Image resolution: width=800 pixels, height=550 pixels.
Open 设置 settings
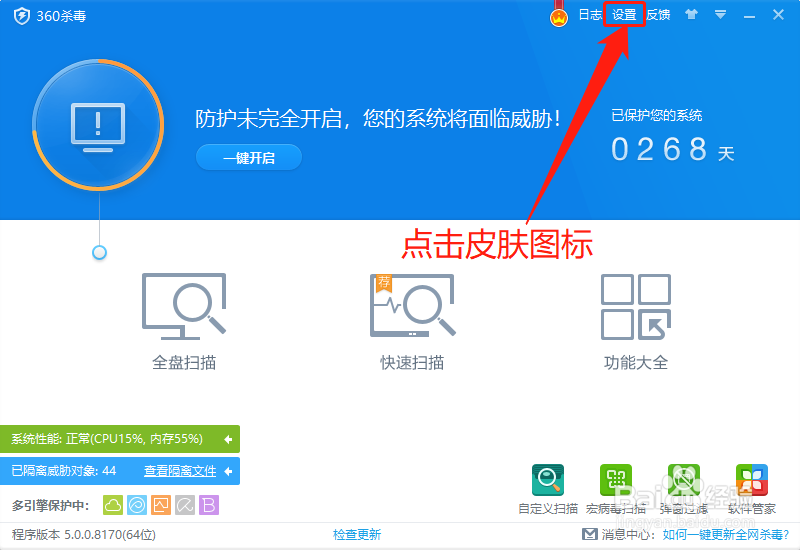pyautogui.click(x=624, y=15)
